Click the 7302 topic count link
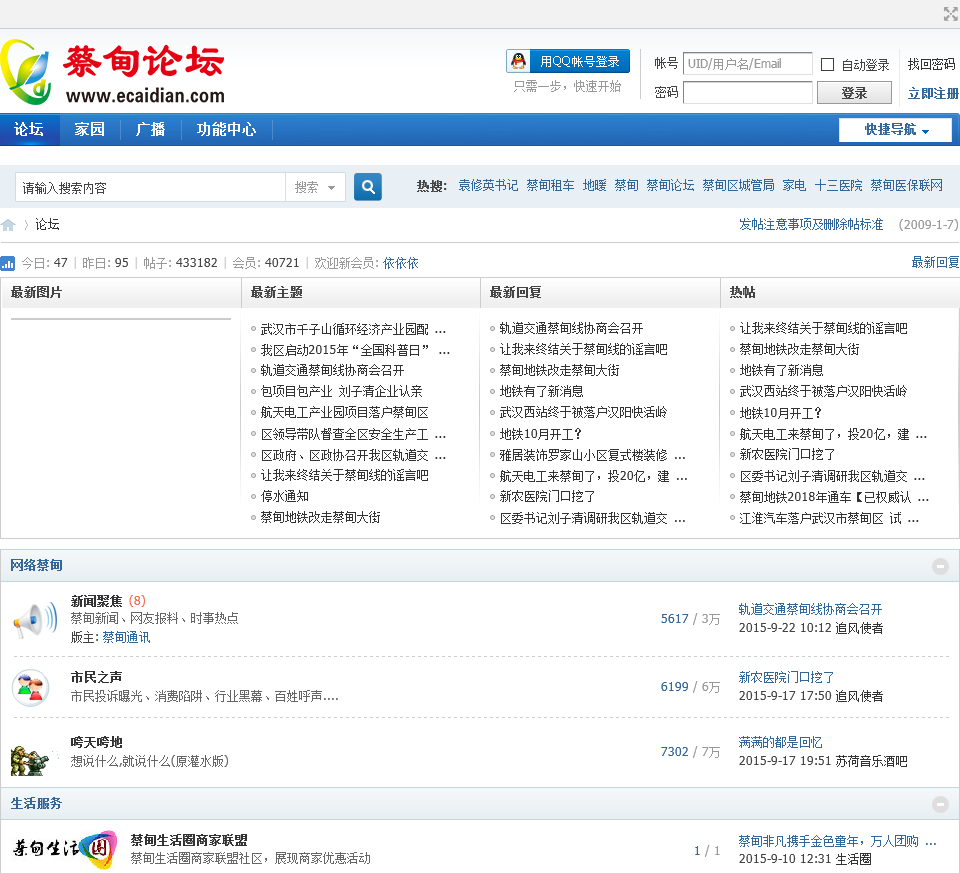 (x=675, y=752)
